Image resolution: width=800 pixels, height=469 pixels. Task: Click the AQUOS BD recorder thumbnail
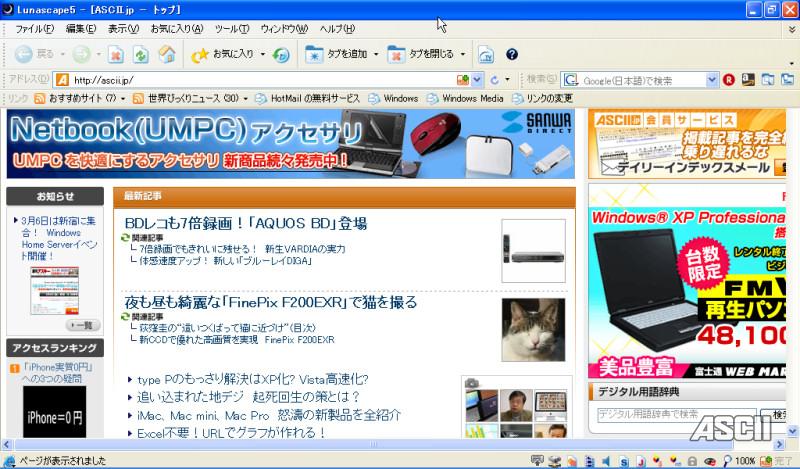point(533,251)
